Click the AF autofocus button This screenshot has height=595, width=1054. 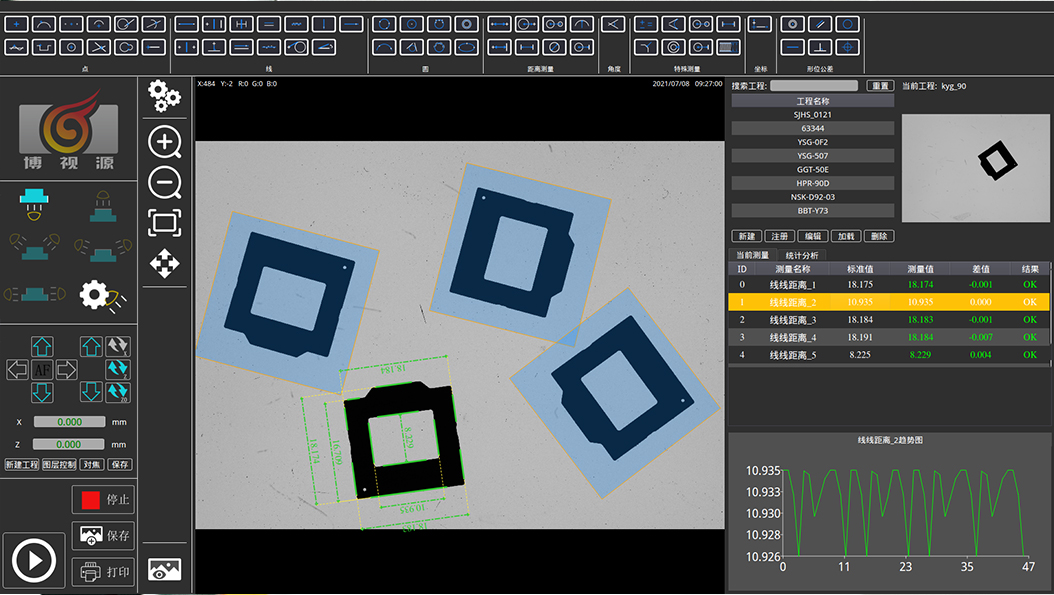click(x=43, y=370)
